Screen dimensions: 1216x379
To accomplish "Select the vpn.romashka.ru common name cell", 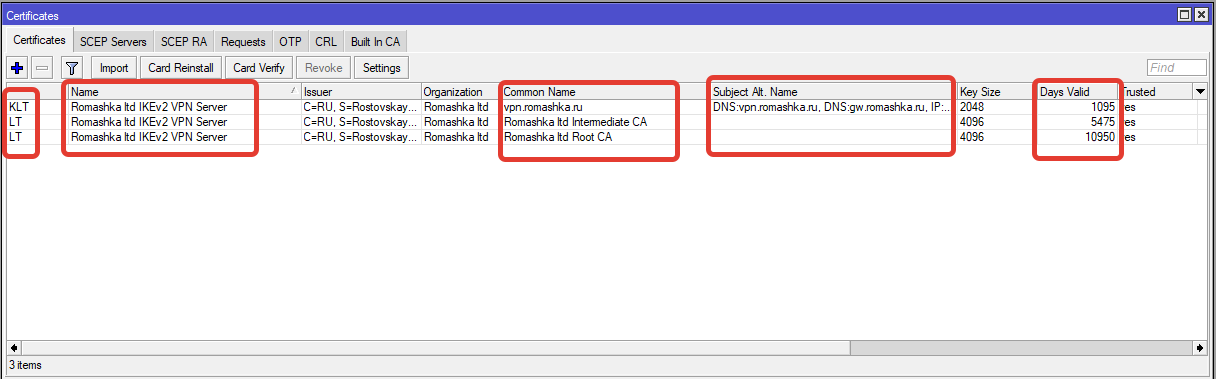I will (x=605, y=107).
